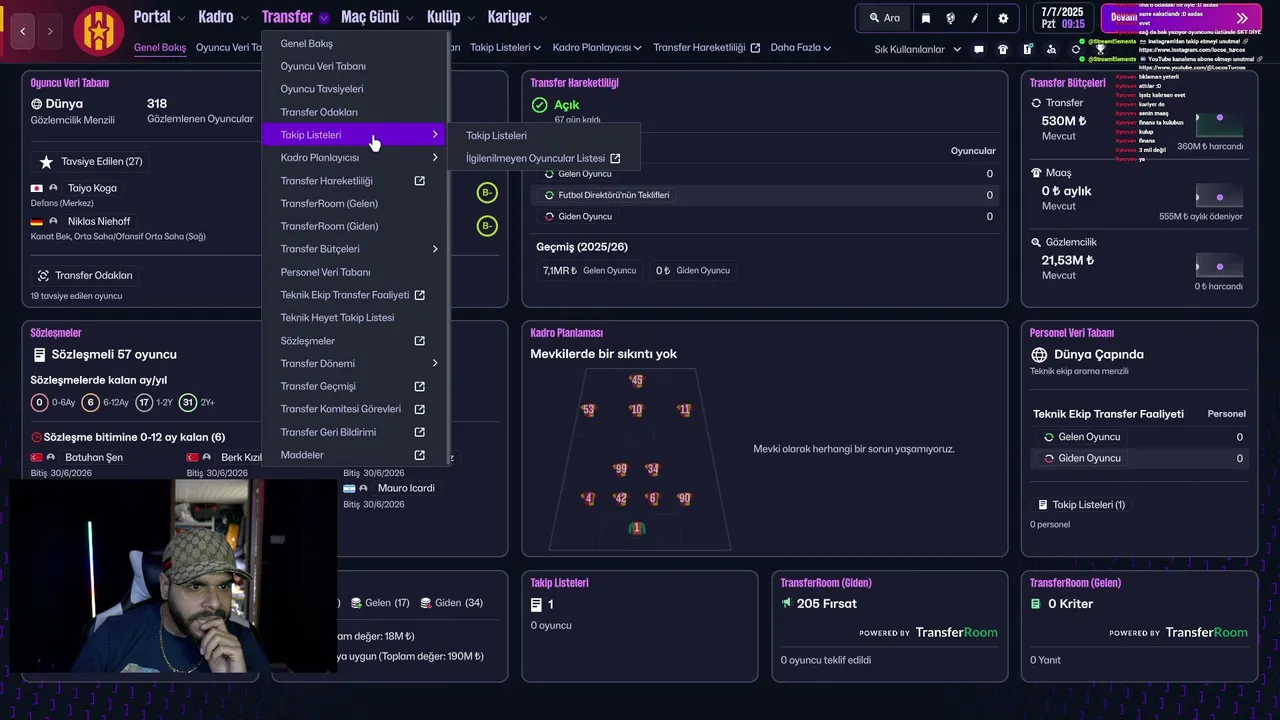Click the star icon beside Tavsiye Edilen
The image size is (1280, 720).
46,162
